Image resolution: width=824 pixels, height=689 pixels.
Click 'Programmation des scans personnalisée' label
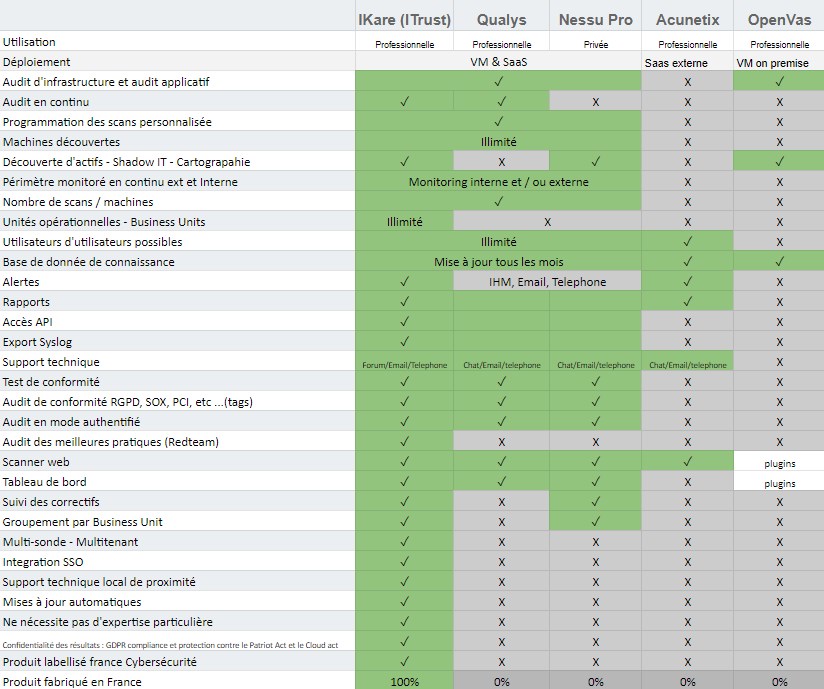[x=107, y=122]
